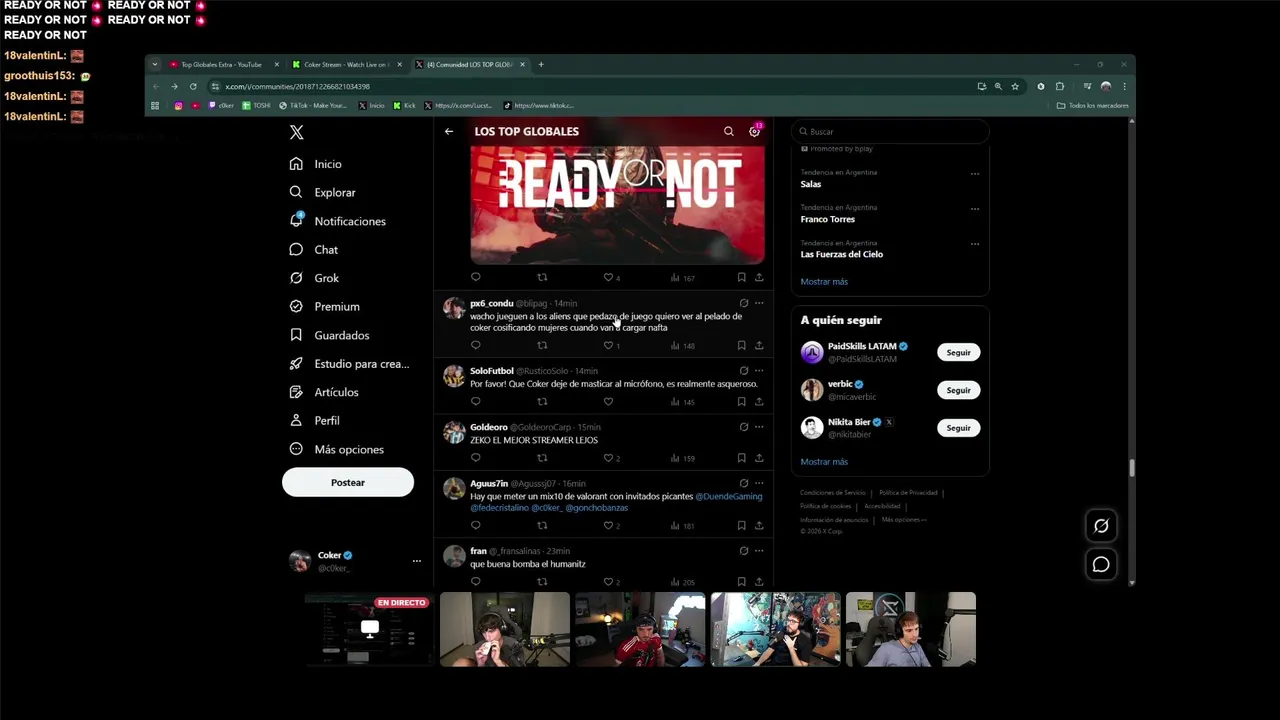
Task: View analytics on SoloFutbol's post
Action: (x=682, y=402)
